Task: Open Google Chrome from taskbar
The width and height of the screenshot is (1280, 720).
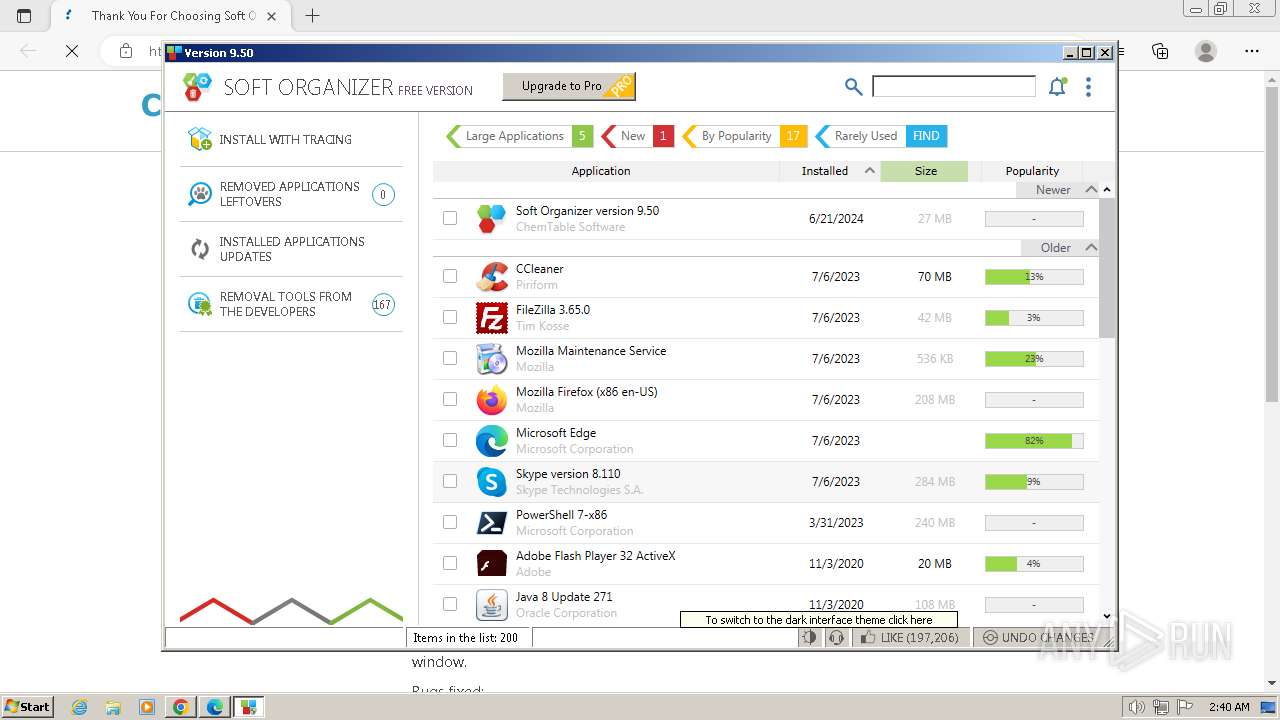Action: 181,707
